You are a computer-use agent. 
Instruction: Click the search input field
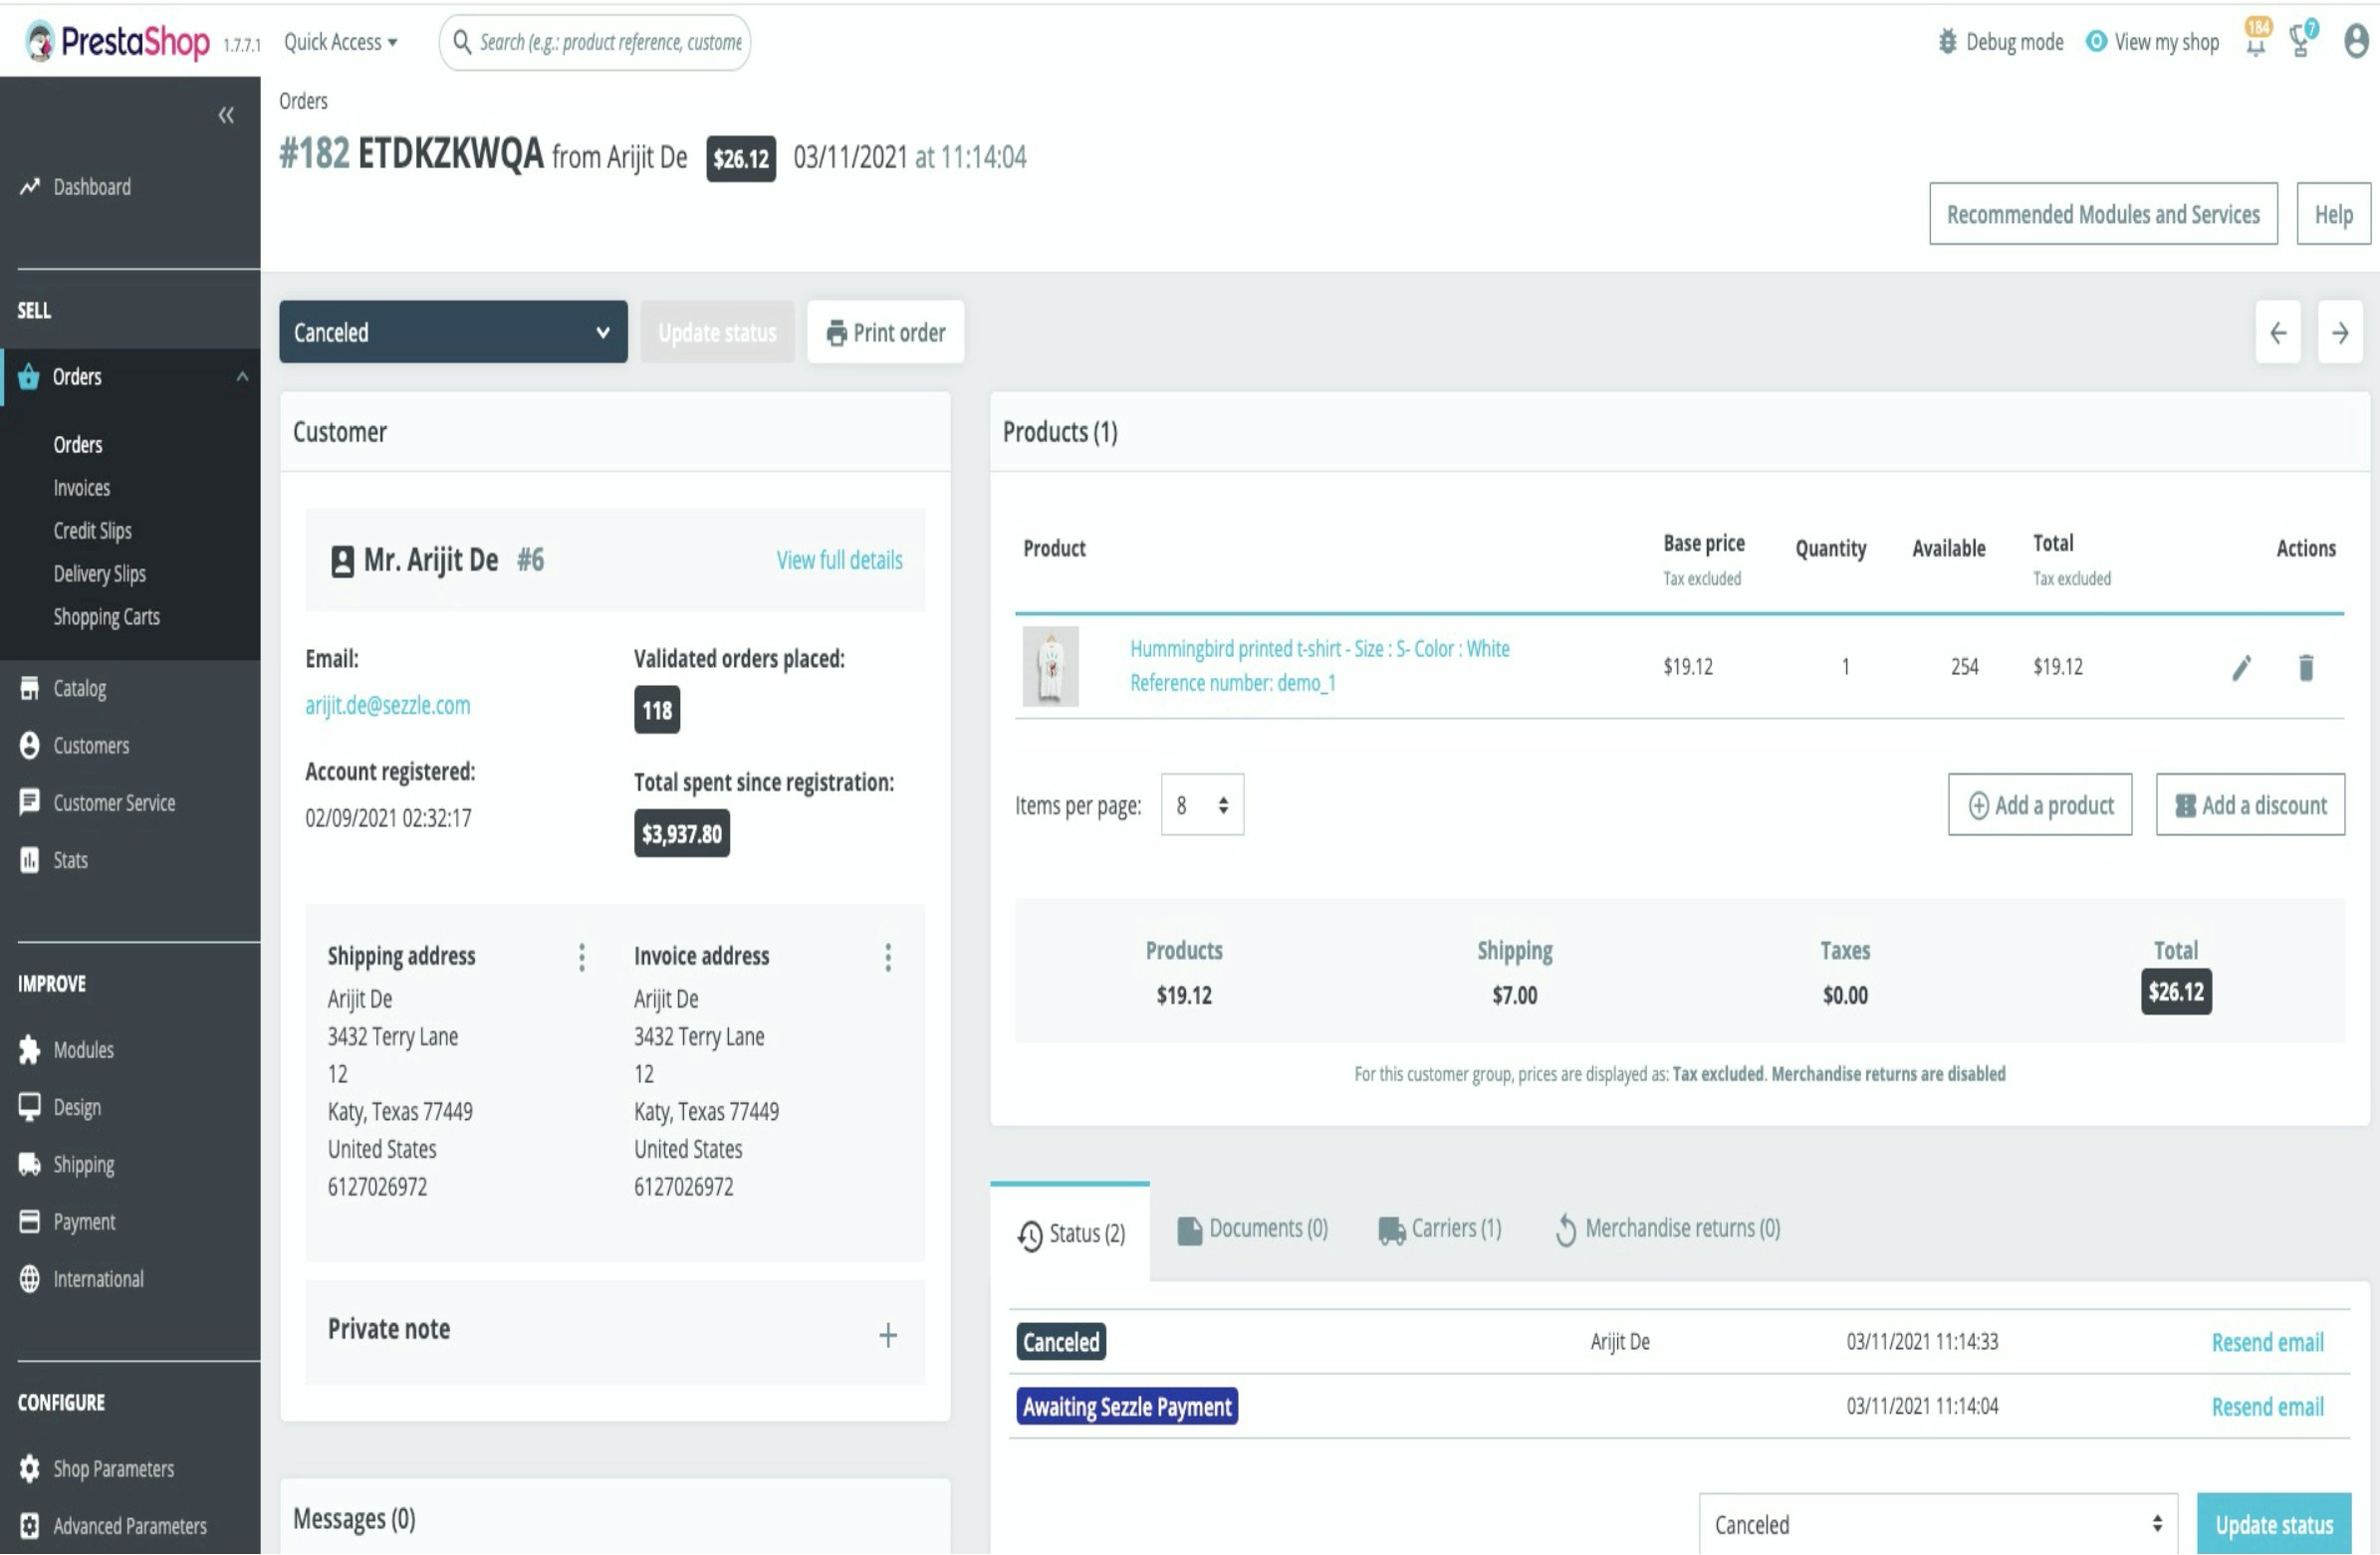609,42
